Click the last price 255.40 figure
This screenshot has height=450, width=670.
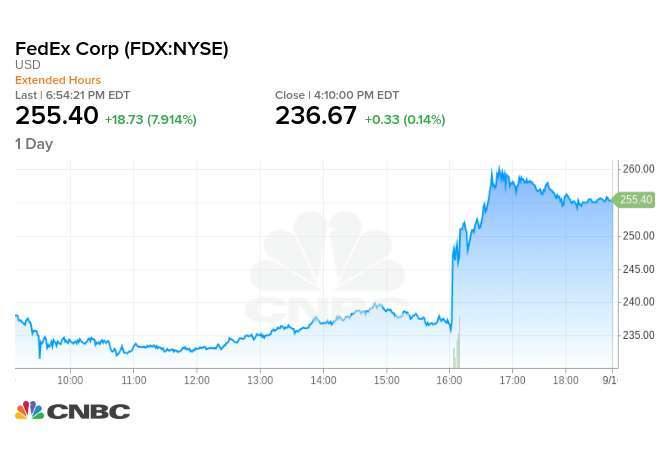[x=57, y=116]
